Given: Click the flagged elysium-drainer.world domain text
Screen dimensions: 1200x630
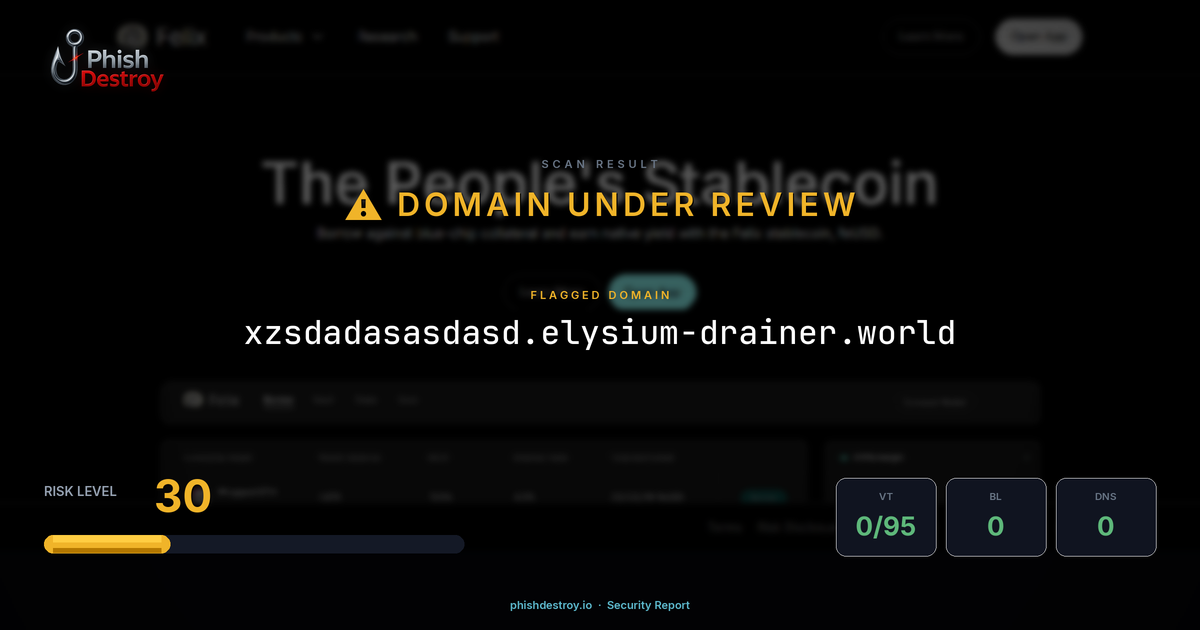Looking at the screenshot, I should [x=600, y=333].
